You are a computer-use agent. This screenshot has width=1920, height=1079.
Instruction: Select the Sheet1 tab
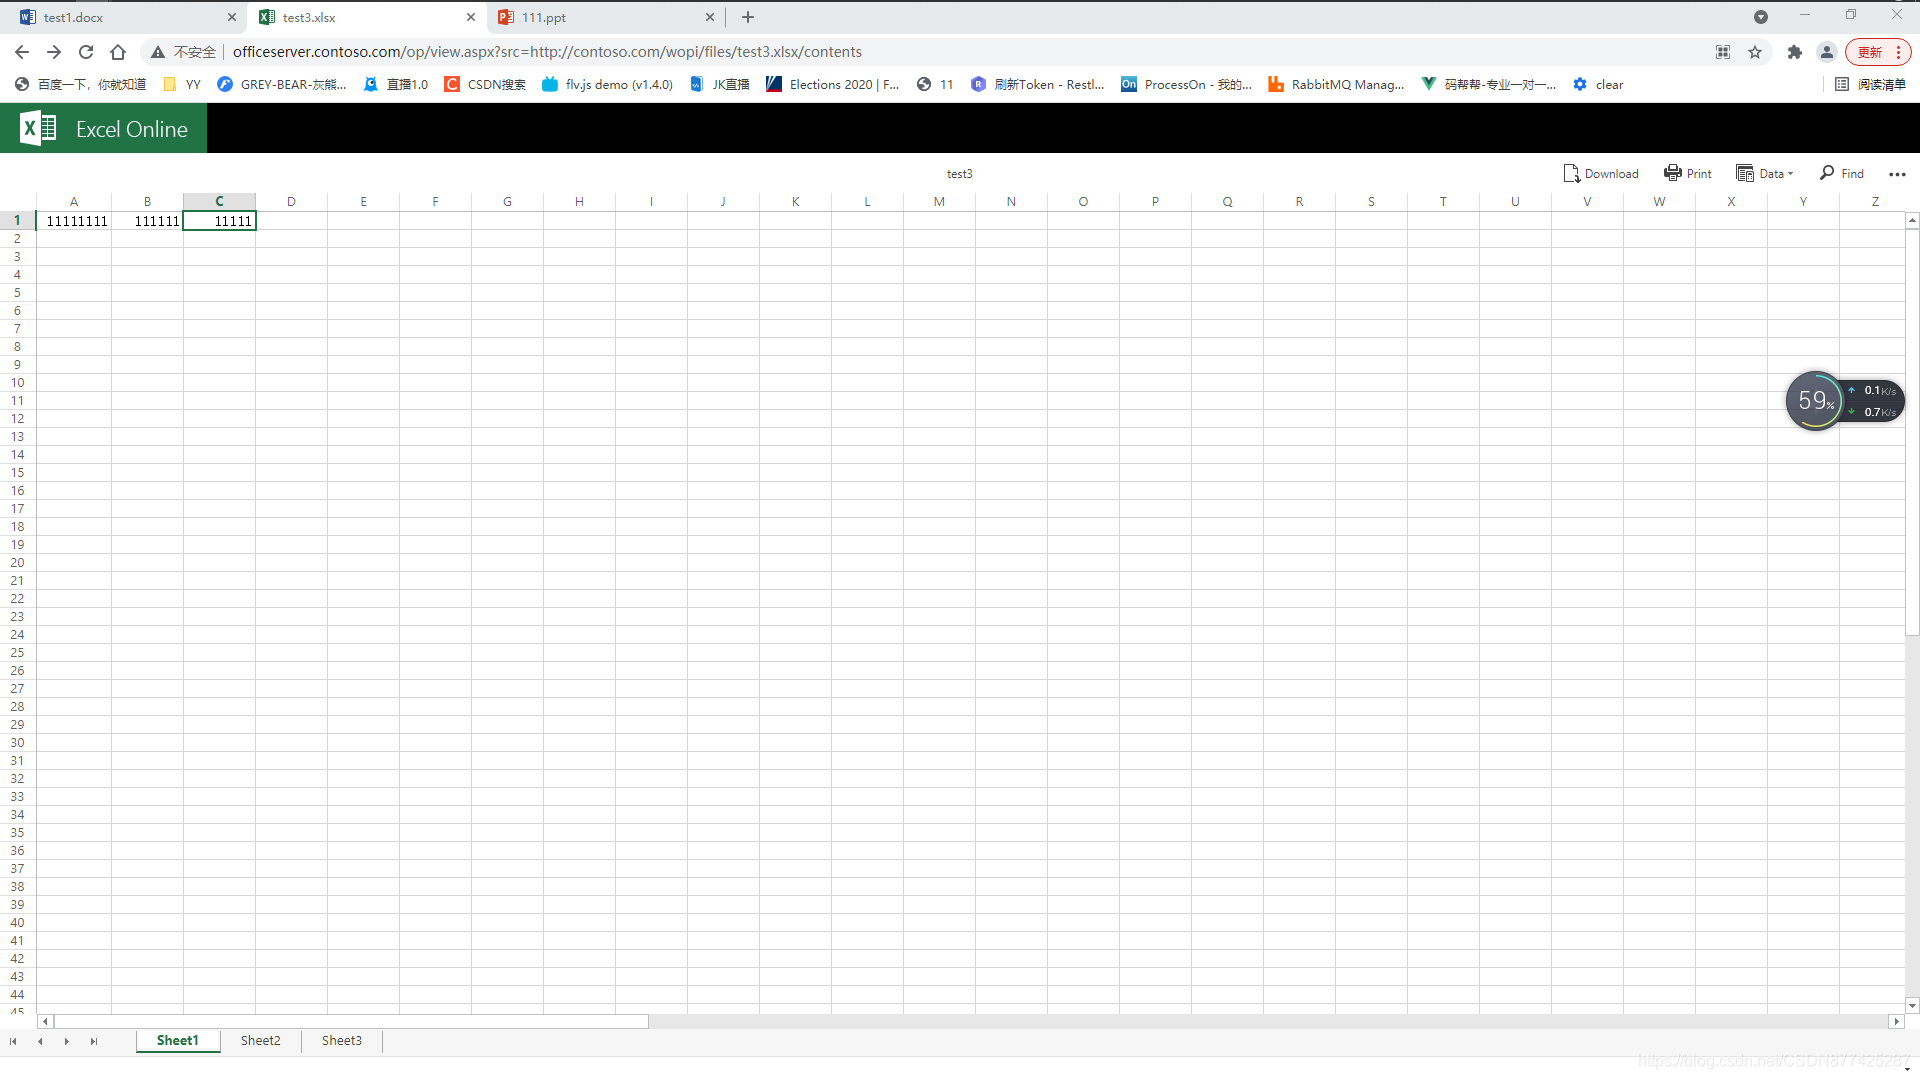click(178, 1041)
